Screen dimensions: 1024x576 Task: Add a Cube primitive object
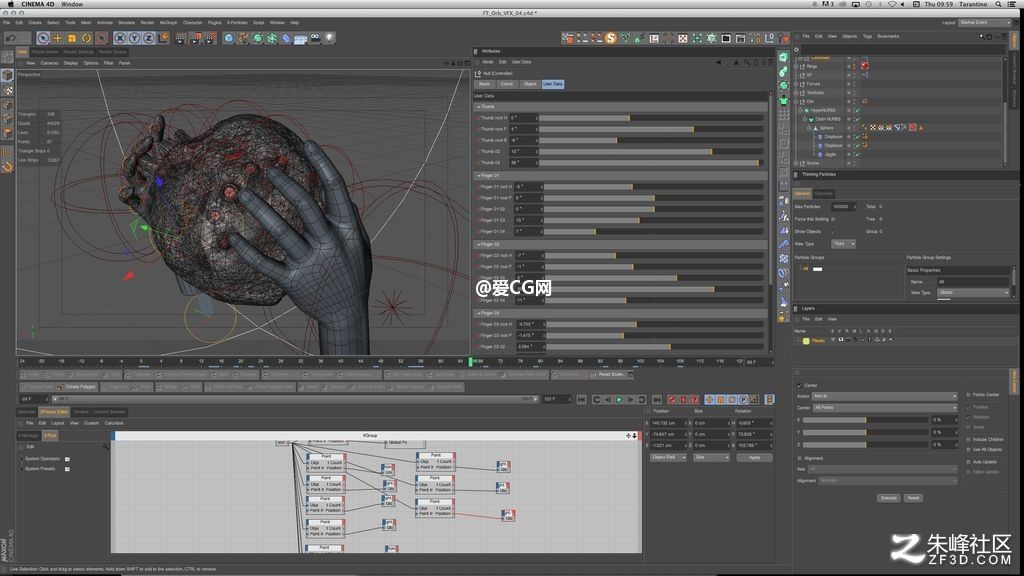(x=229, y=39)
